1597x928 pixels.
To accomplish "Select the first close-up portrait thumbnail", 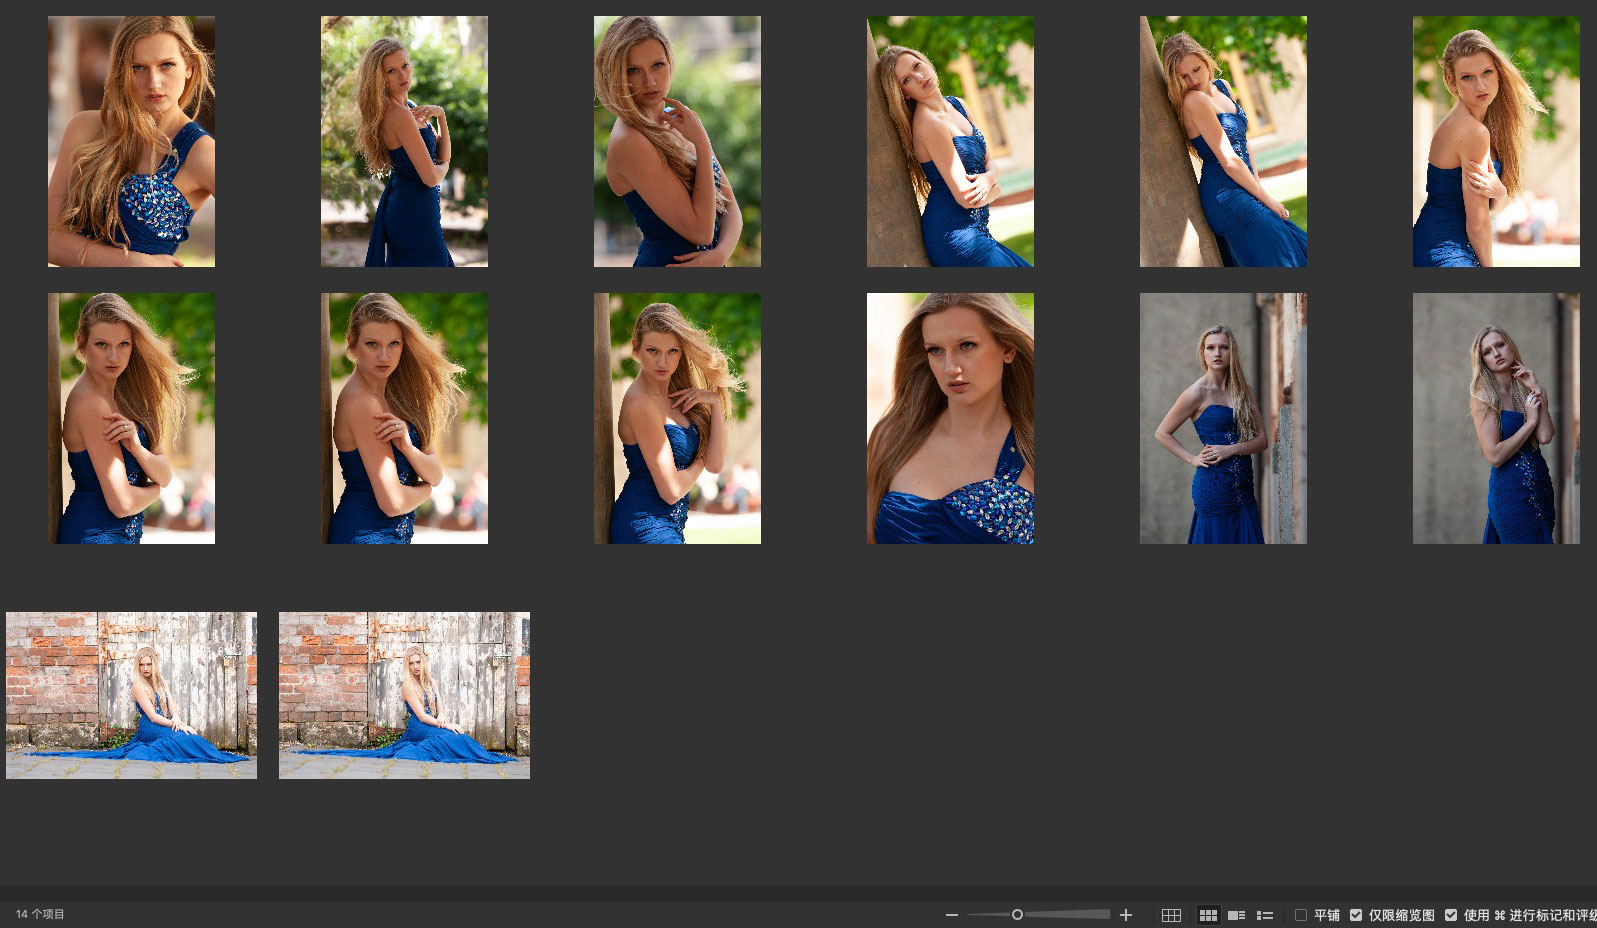I will (131, 141).
